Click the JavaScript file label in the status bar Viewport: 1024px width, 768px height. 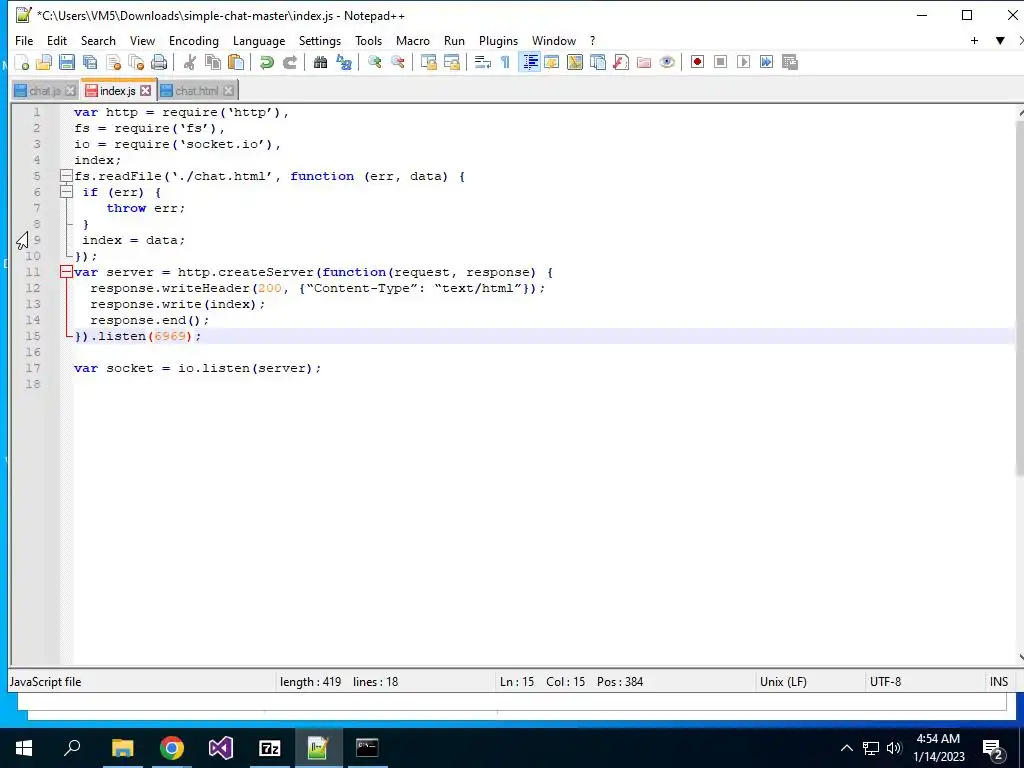[x=46, y=682]
